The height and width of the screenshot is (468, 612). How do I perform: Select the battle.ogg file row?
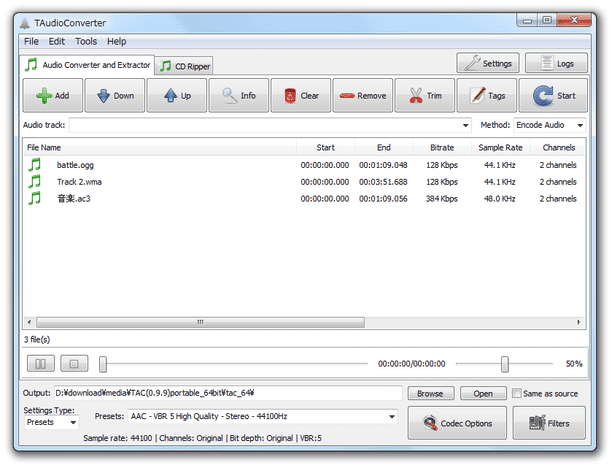tap(304, 165)
